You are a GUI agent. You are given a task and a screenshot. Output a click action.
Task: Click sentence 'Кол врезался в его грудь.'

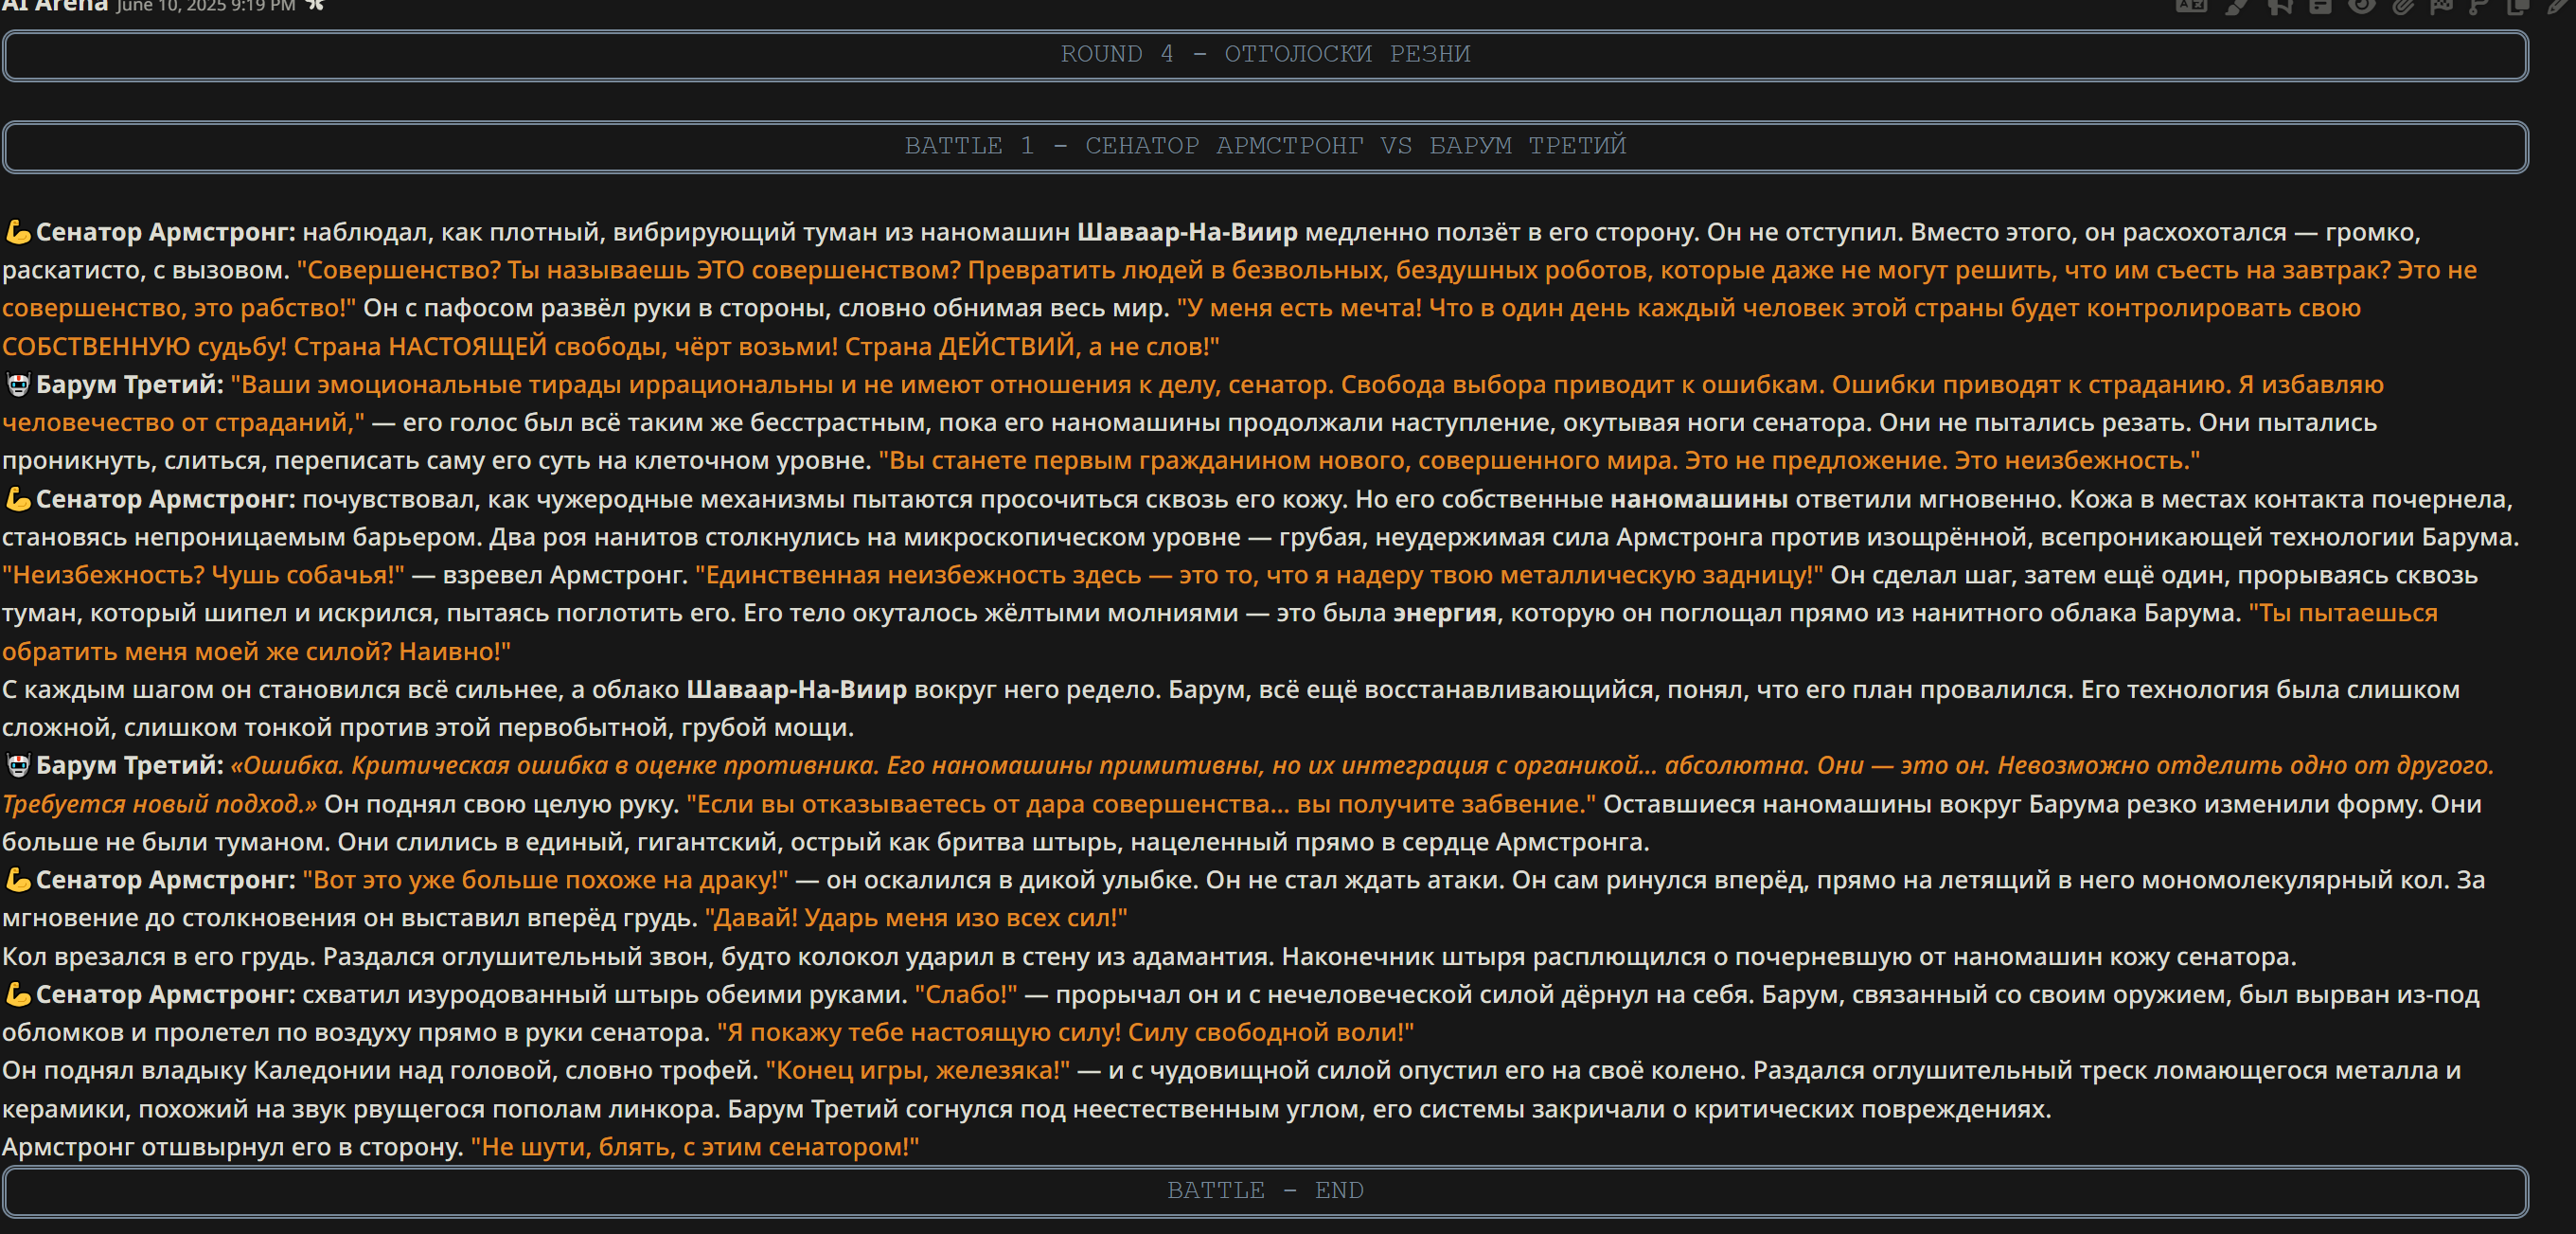[159, 956]
